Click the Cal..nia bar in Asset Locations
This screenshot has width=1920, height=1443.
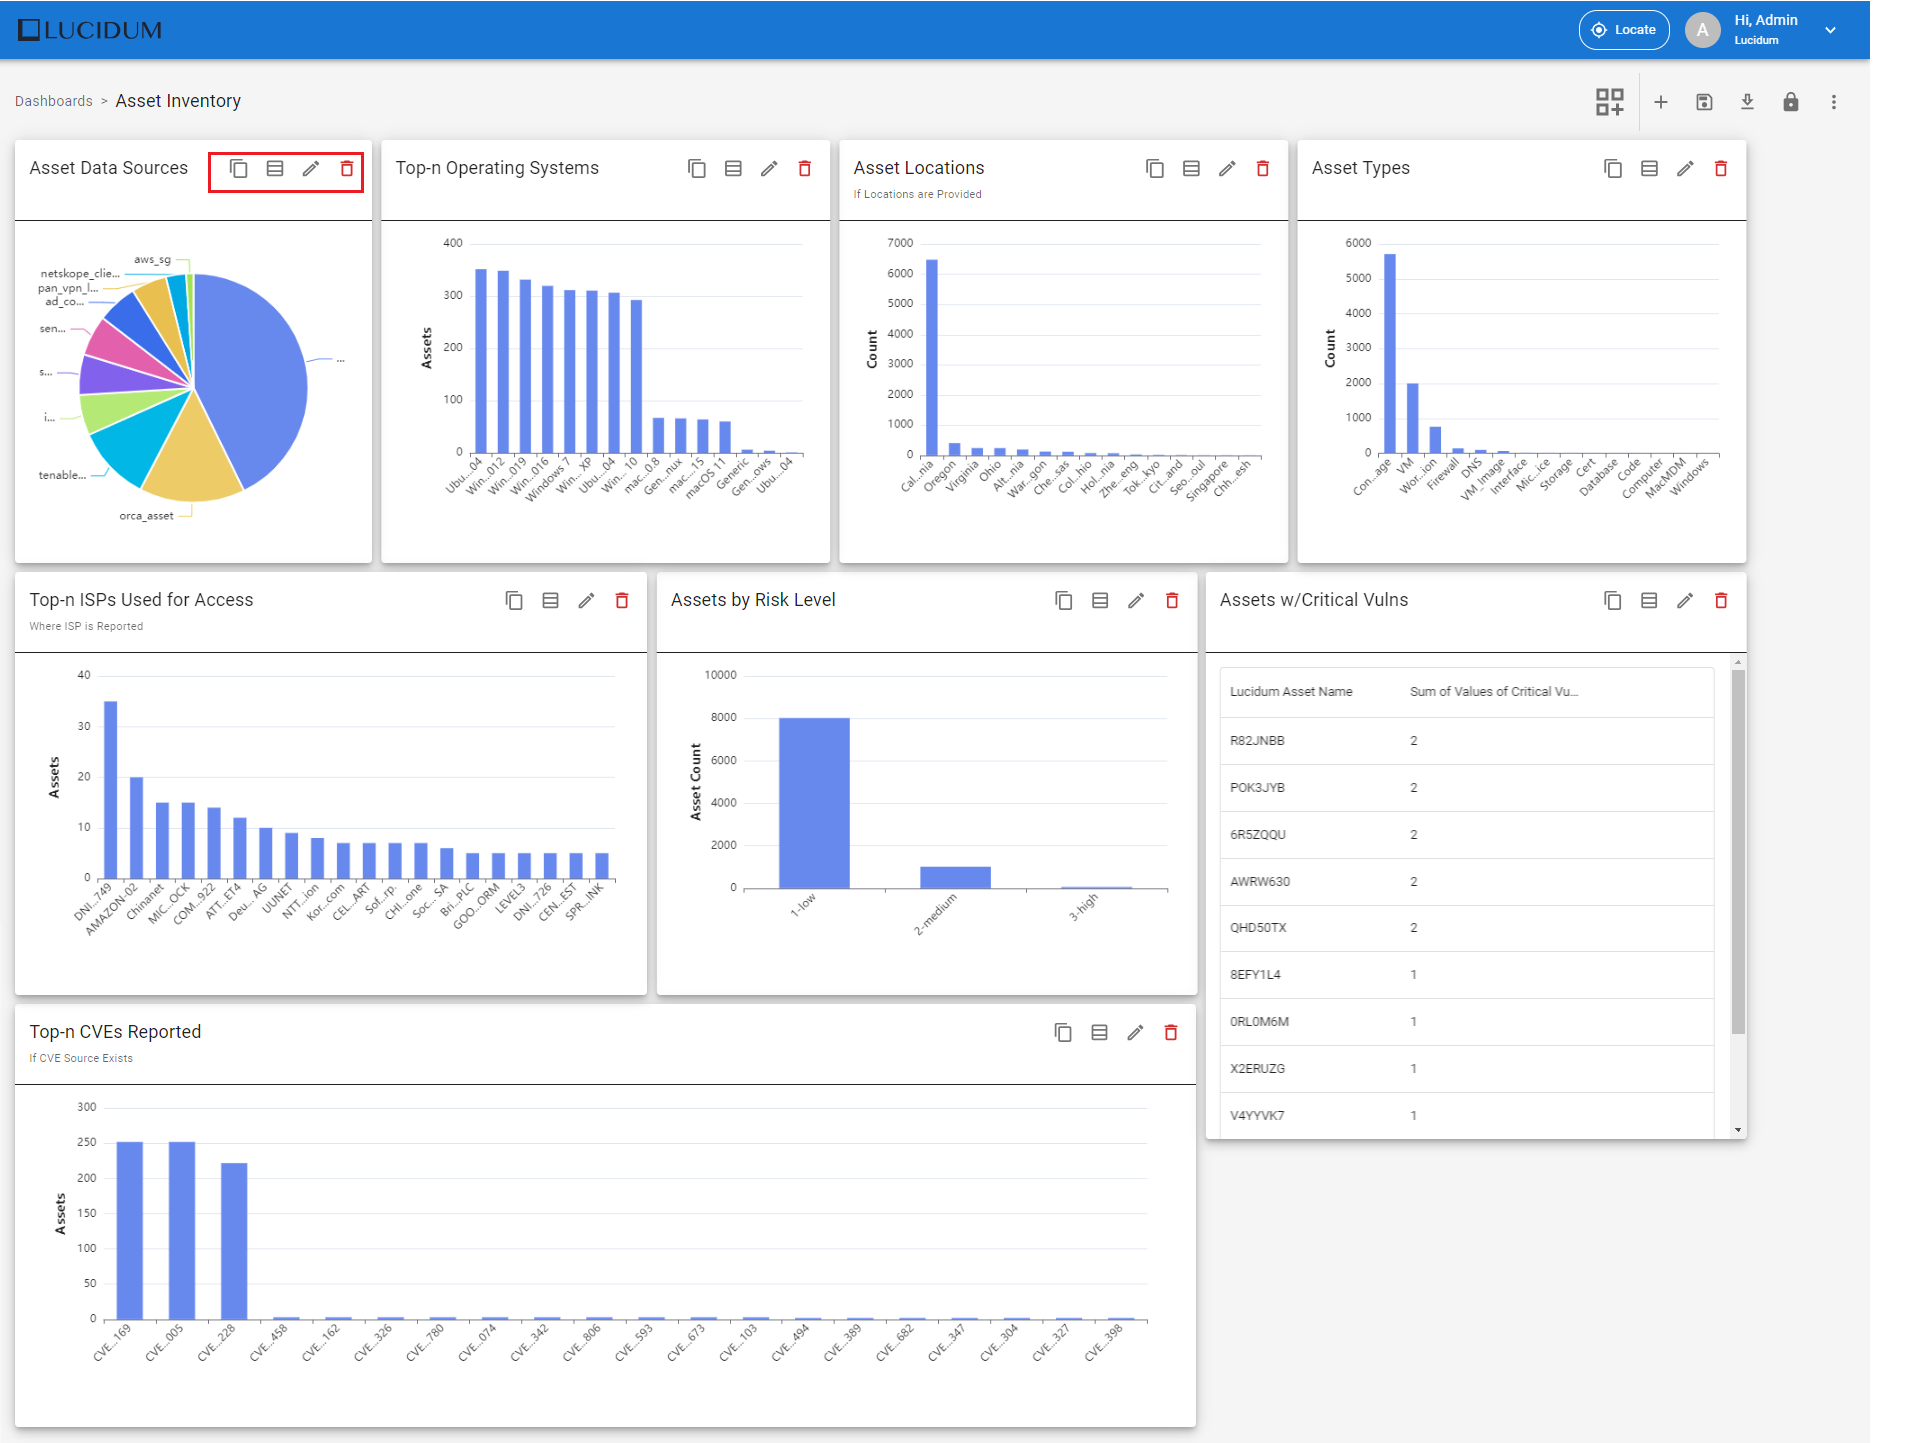tap(931, 358)
